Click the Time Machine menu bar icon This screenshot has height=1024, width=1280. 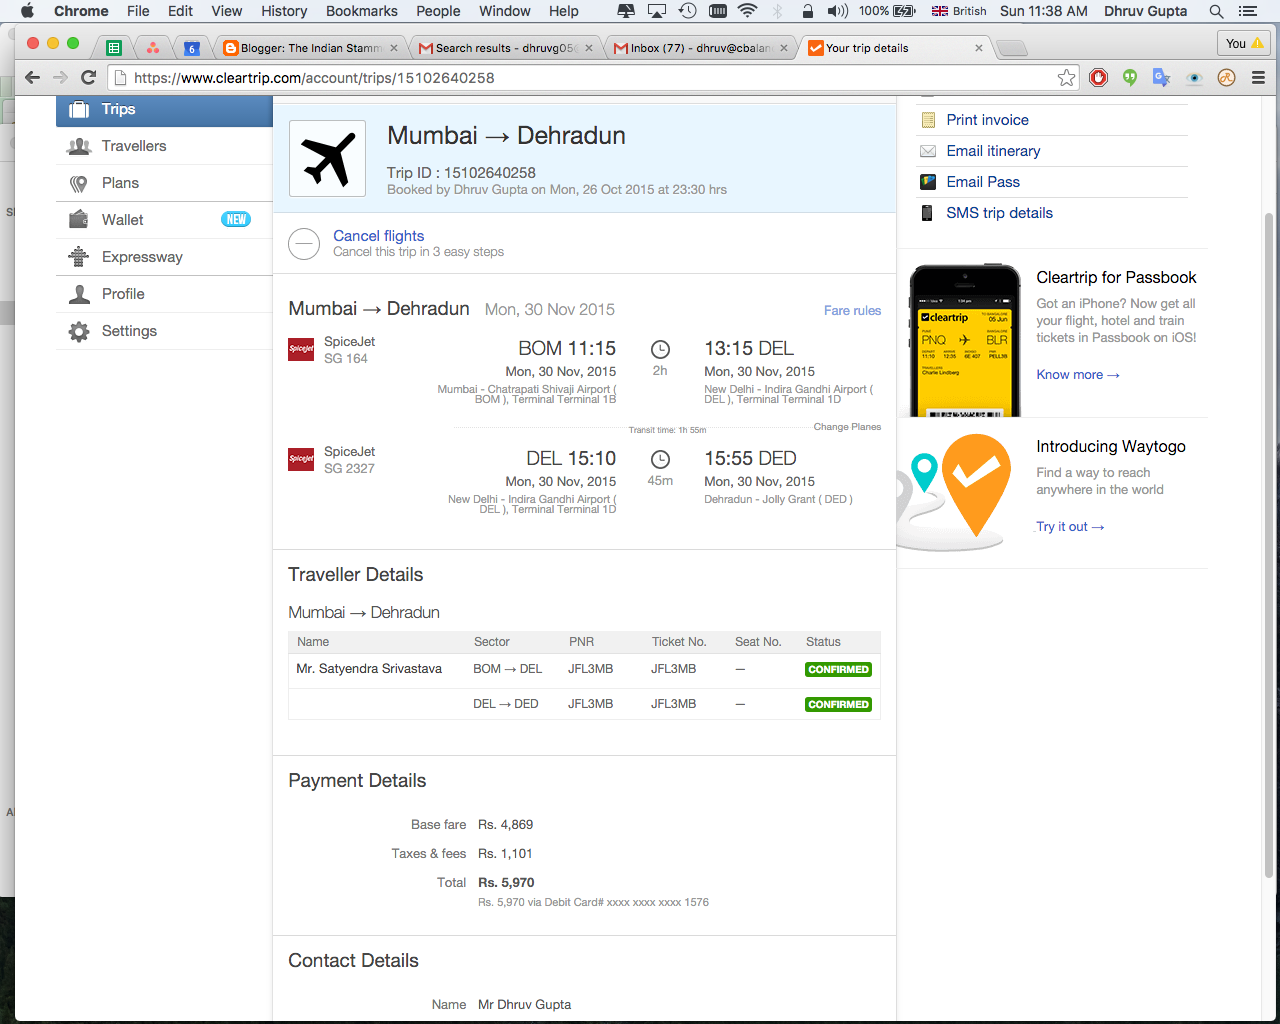click(688, 11)
